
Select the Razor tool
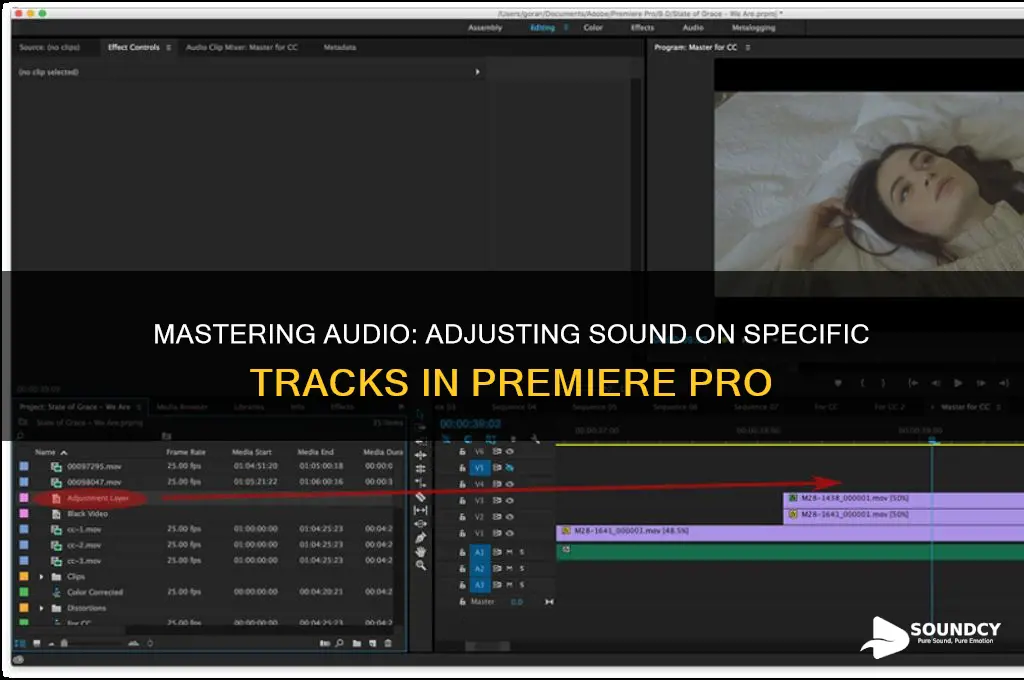pos(421,496)
